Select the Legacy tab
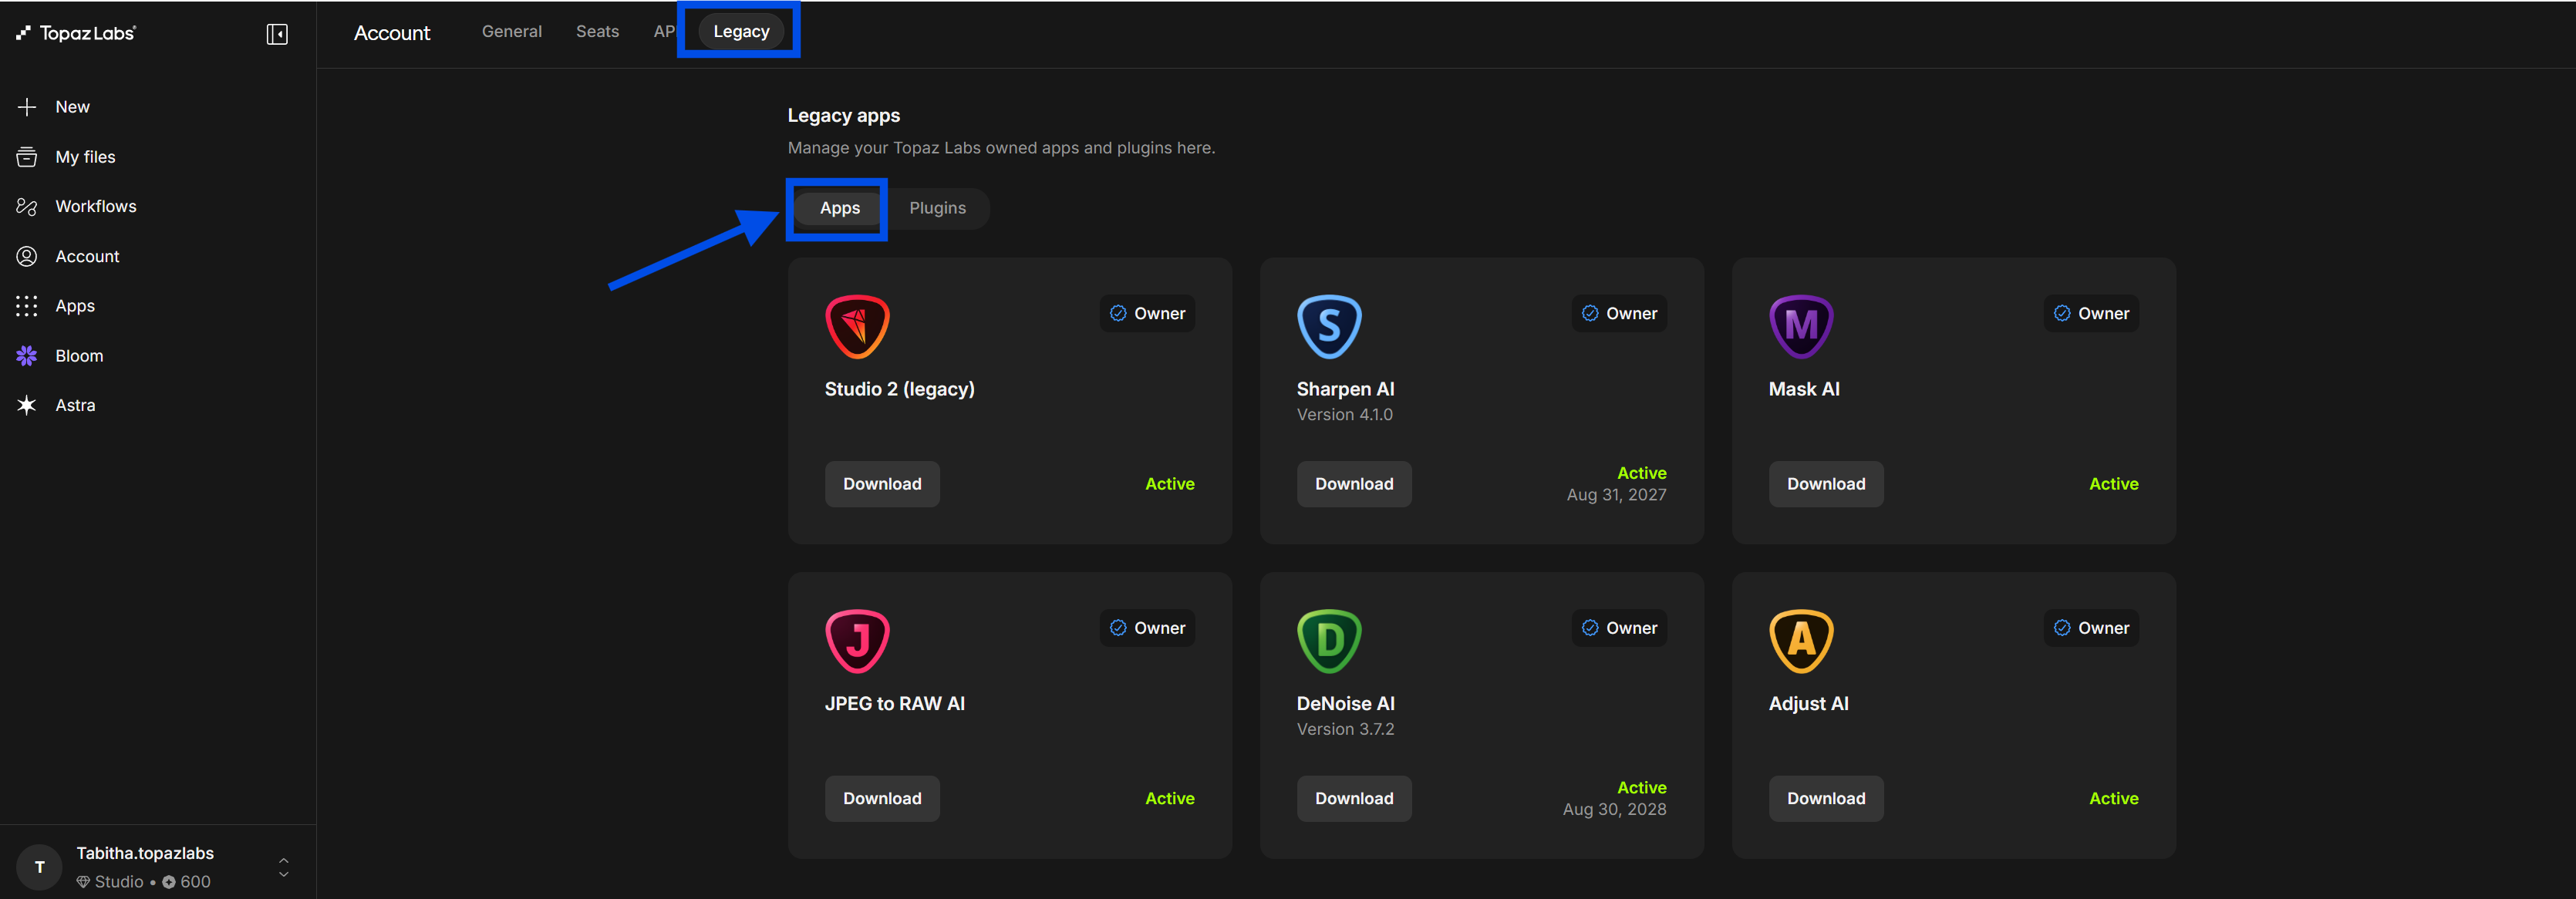The image size is (2576, 899). (x=741, y=32)
